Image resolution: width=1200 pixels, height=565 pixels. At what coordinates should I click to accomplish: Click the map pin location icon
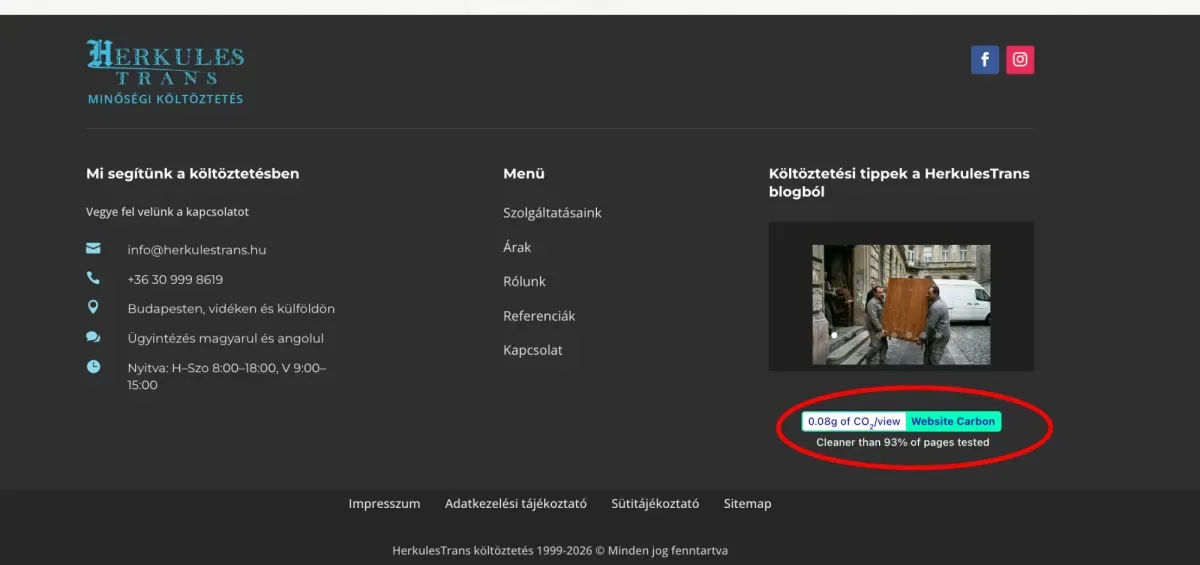[x=93, y=307]
